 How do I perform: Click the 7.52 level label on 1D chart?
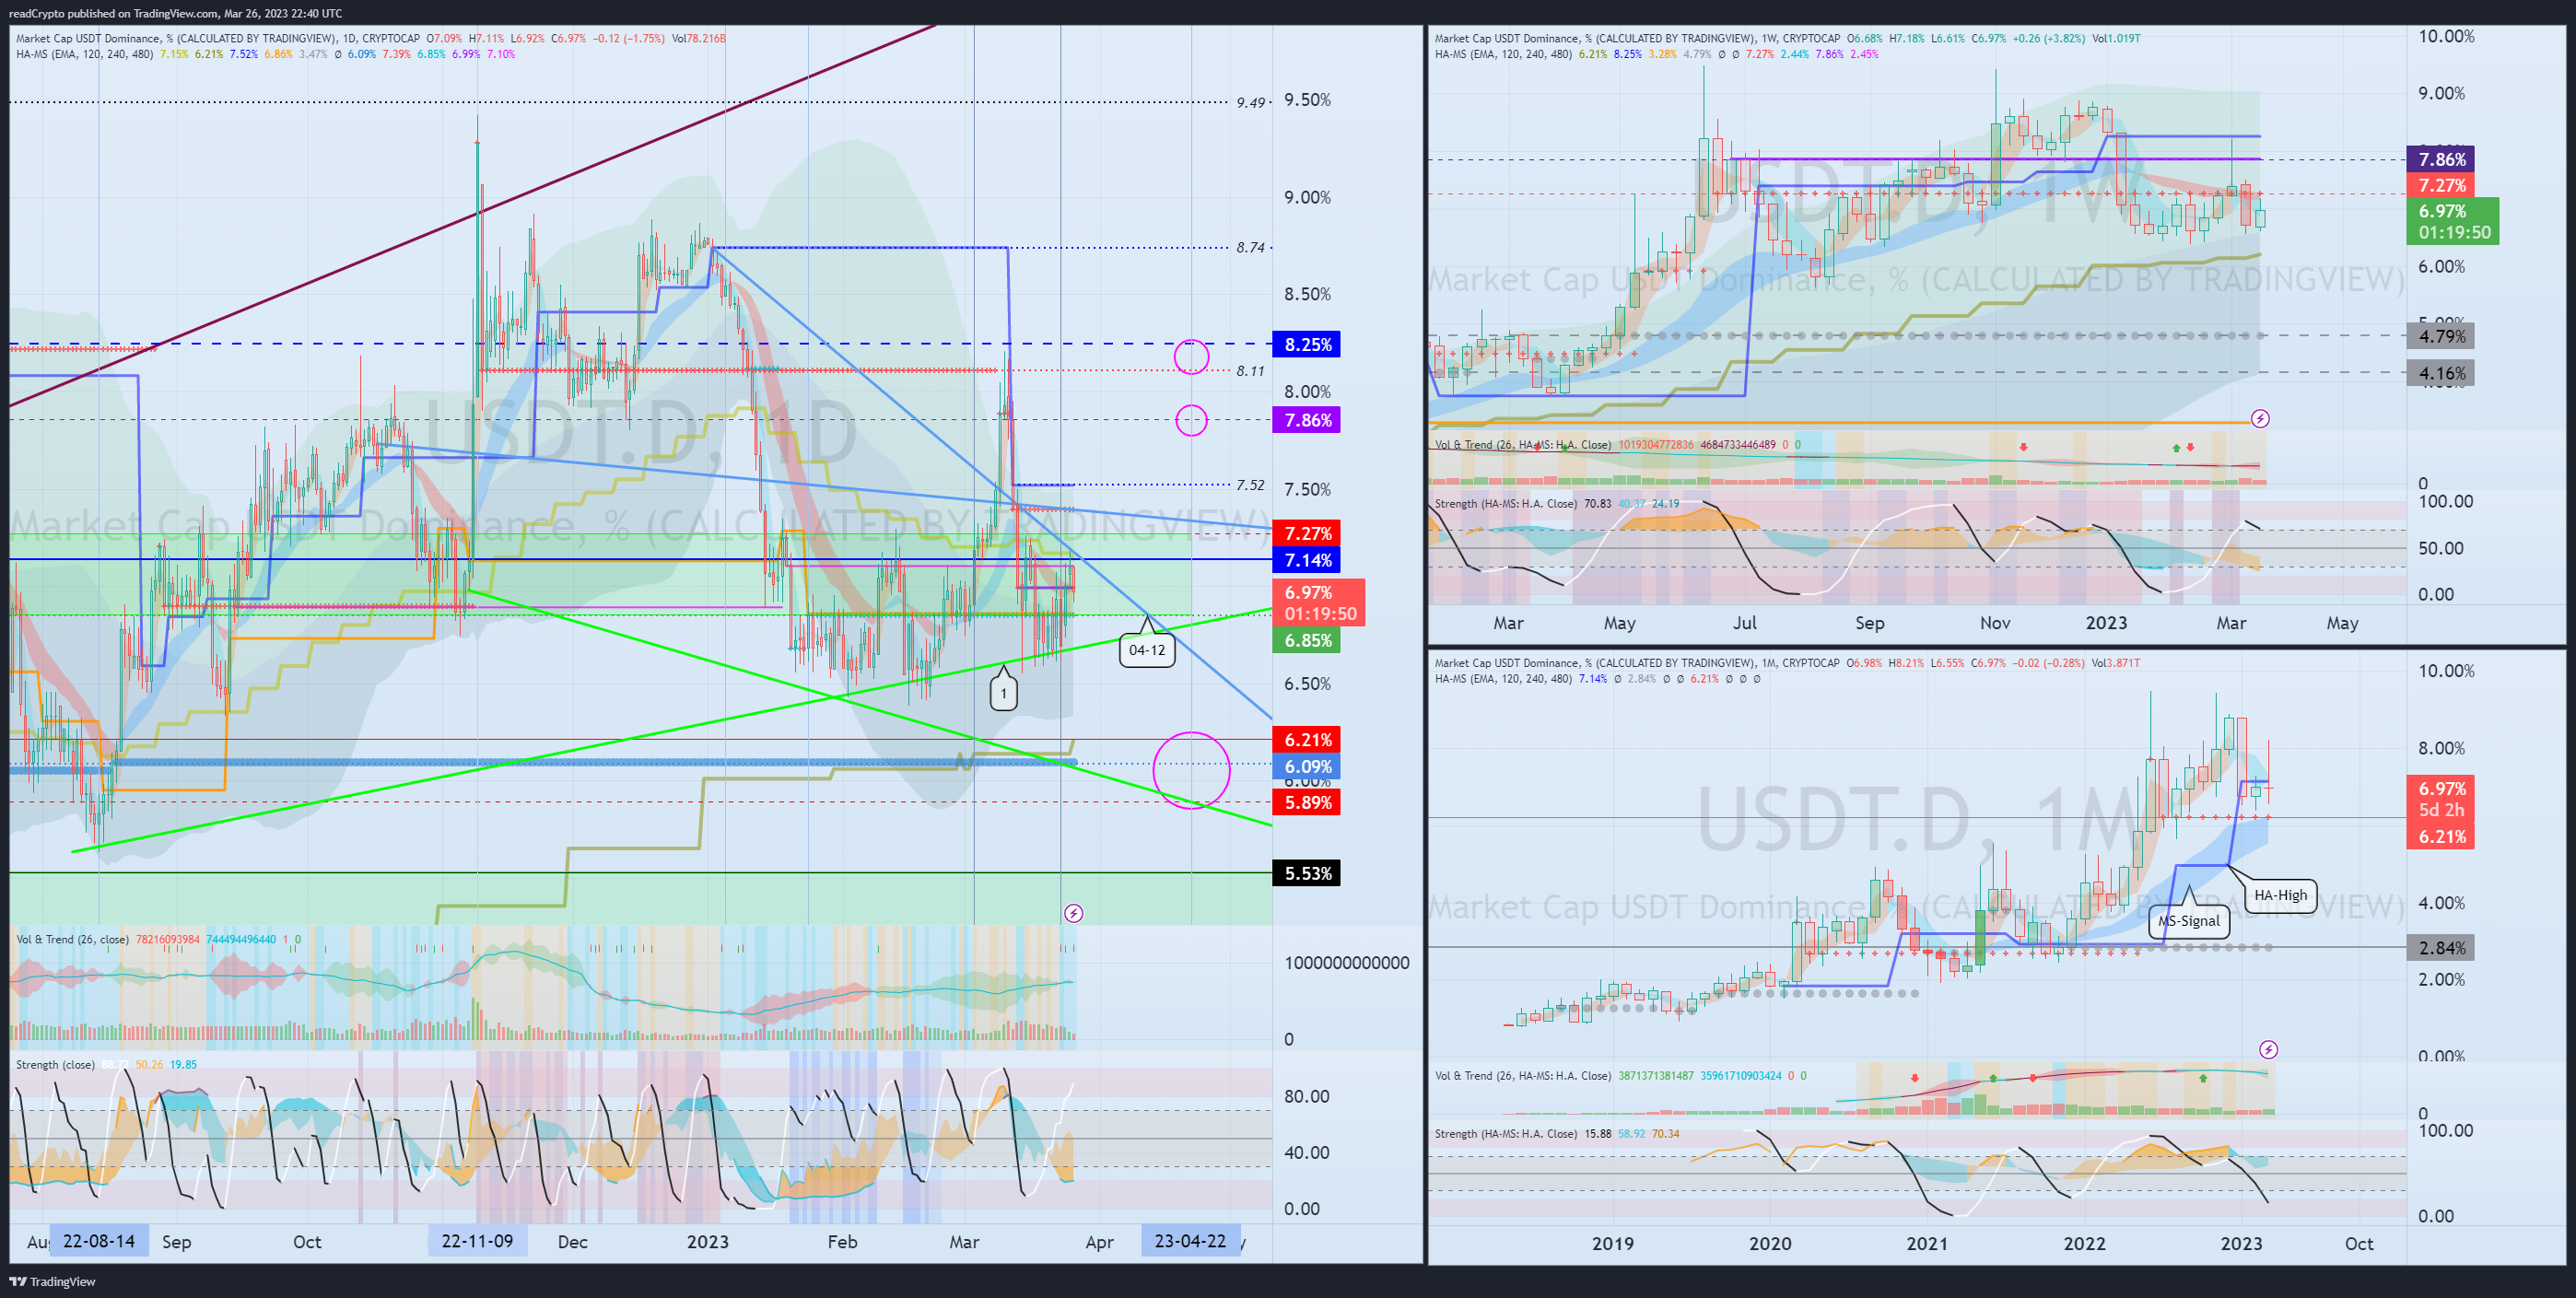pyautogui.click(x=1250, y=485)
